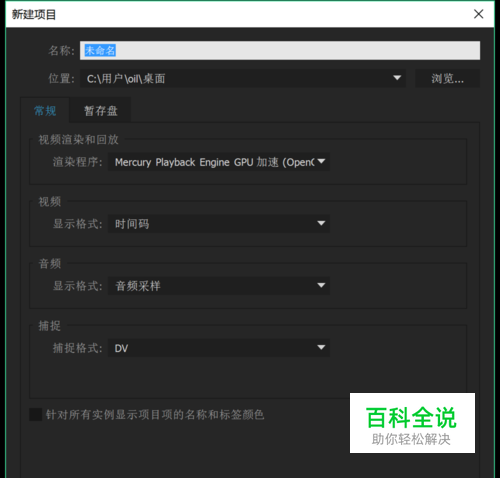Open the location path dropdown
Image resolution: width=500 pixels, height=478 pixels.
coord(243,78)
